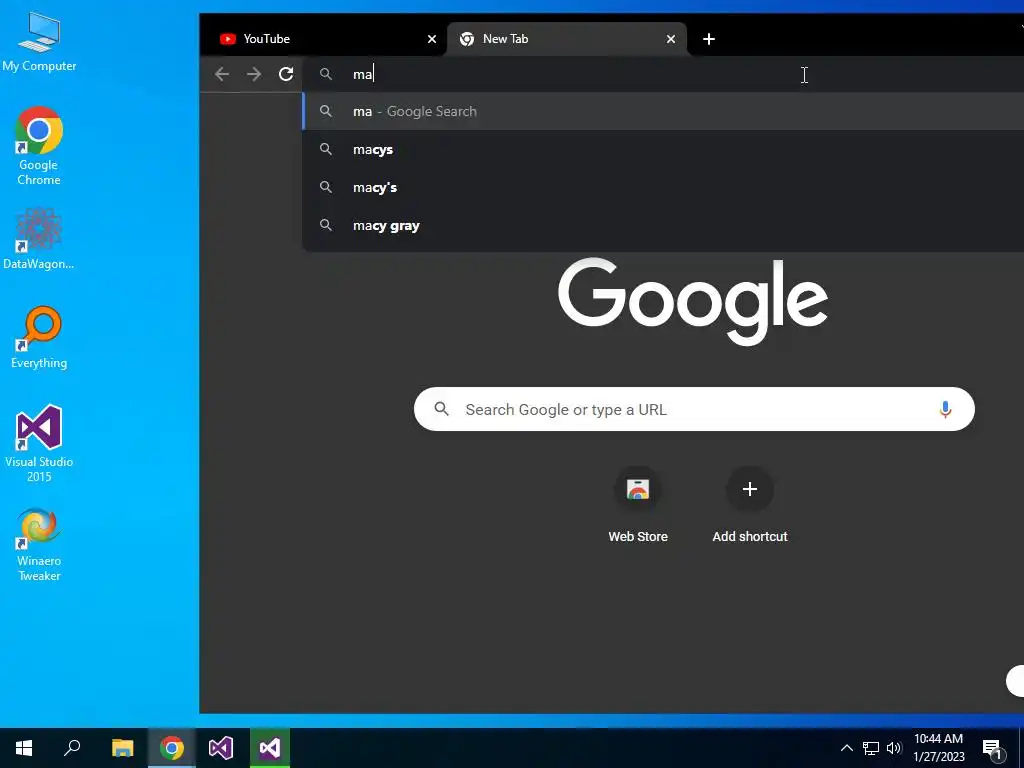Open taskbar search

[72, 748]
